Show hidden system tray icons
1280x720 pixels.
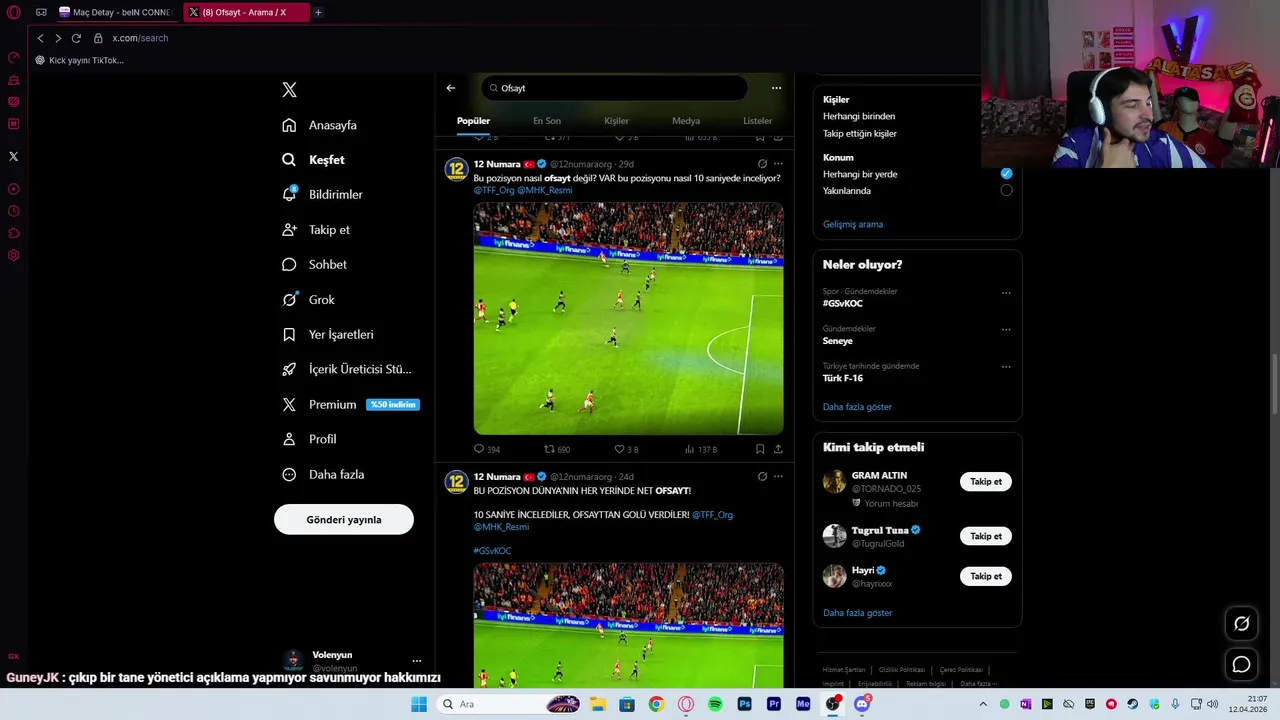coord(983,704)
